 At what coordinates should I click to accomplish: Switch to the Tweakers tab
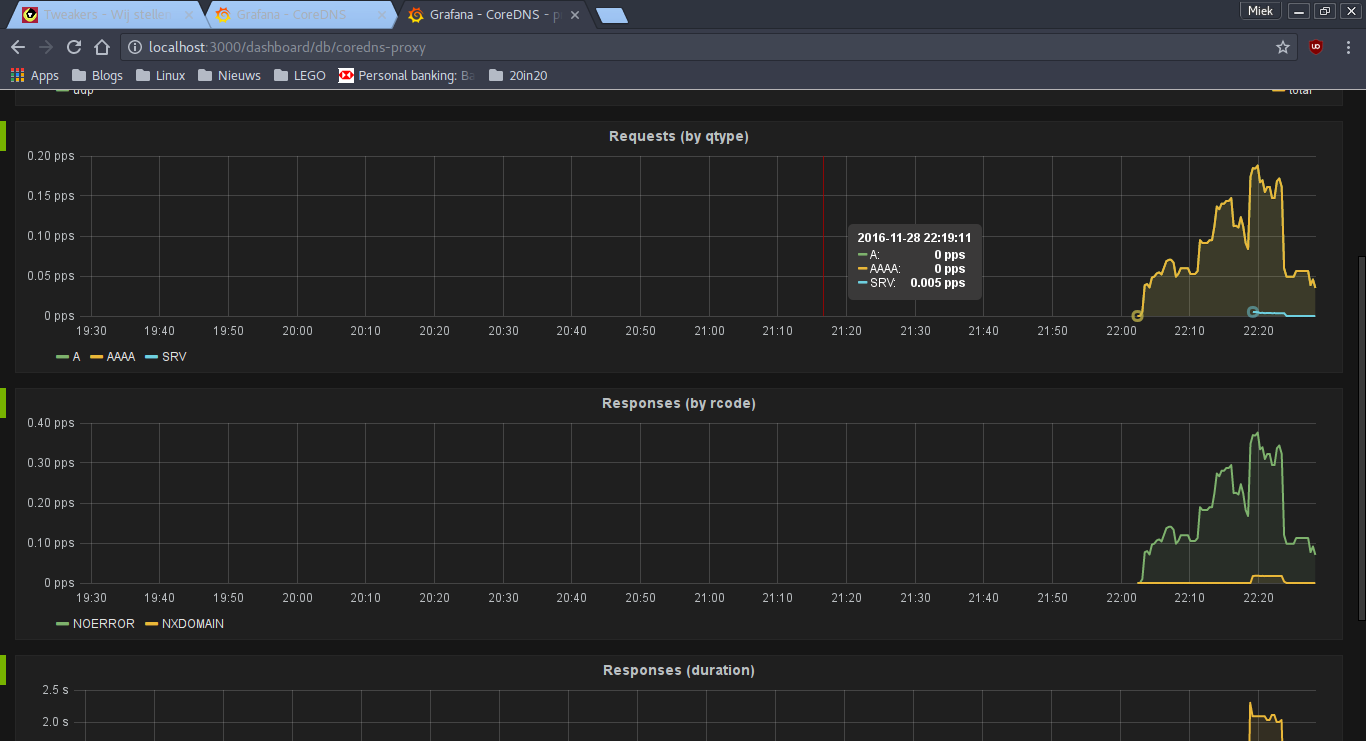(106, 15)
